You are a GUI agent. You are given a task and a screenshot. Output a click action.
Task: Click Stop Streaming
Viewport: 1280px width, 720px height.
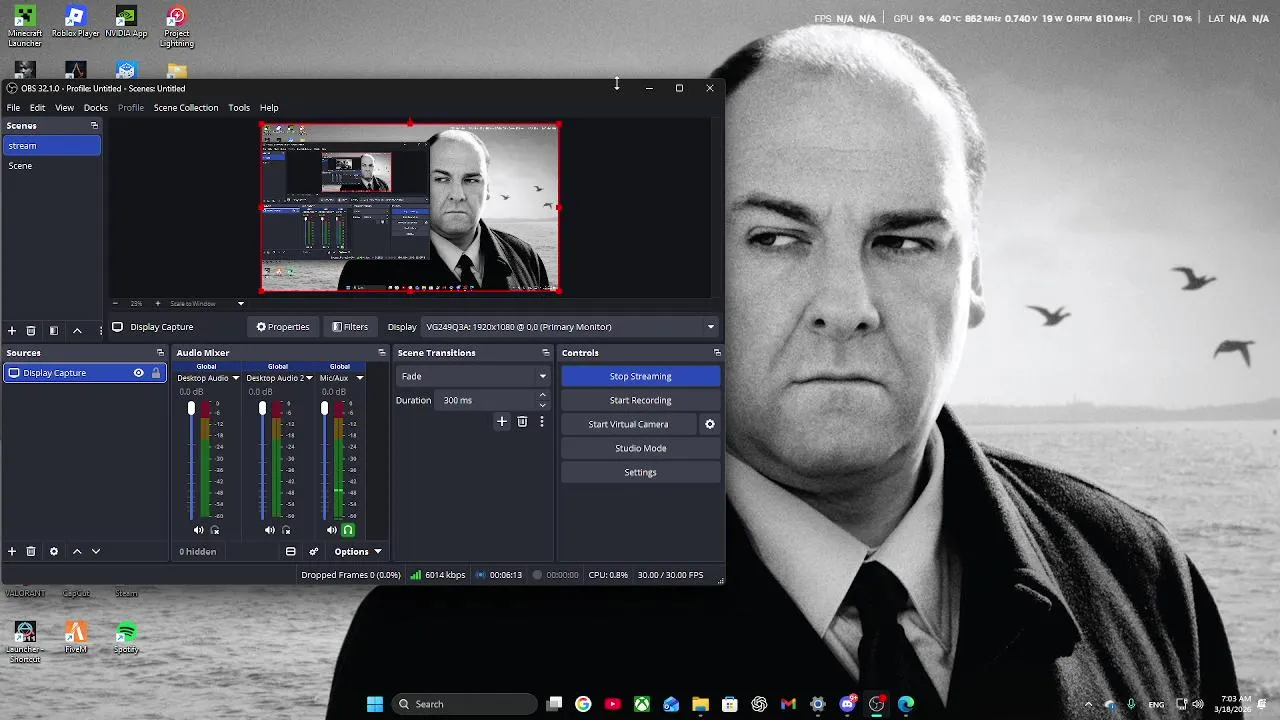(640, 376)
